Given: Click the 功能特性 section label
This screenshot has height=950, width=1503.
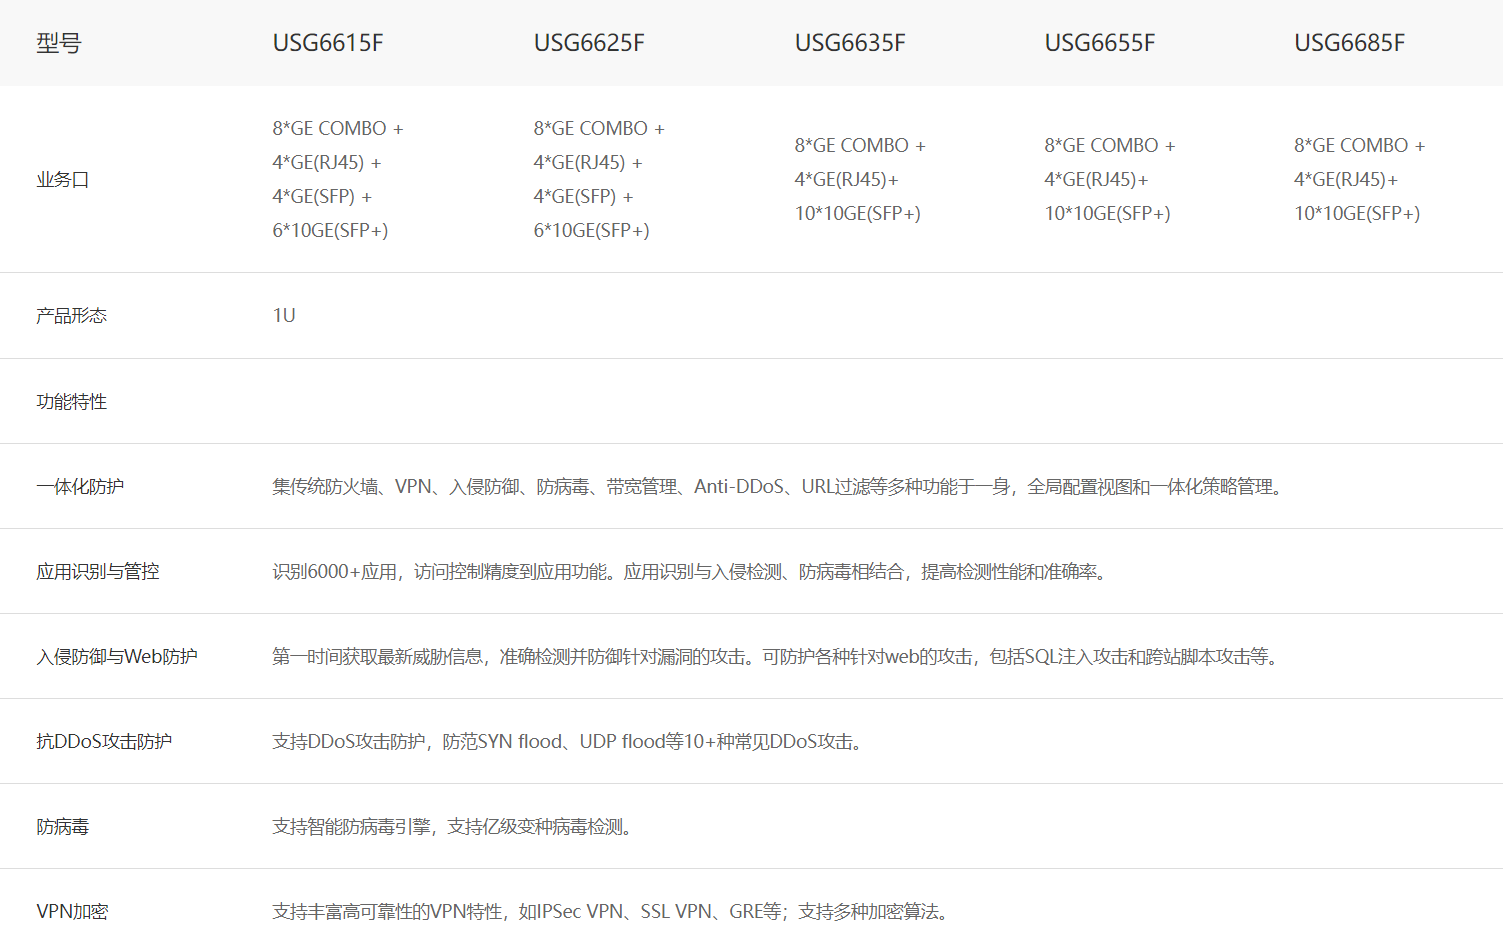Looking at the screenshot, I should click(71, 402).
